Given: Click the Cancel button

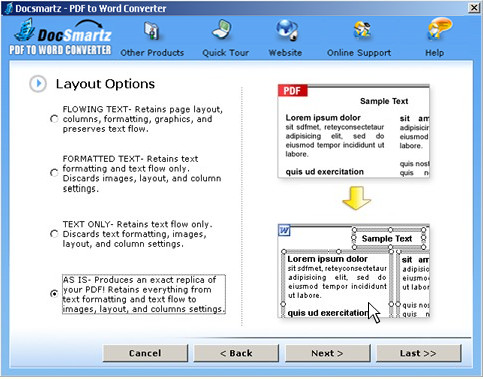Looking at the screenshot, I should (145, 353).
